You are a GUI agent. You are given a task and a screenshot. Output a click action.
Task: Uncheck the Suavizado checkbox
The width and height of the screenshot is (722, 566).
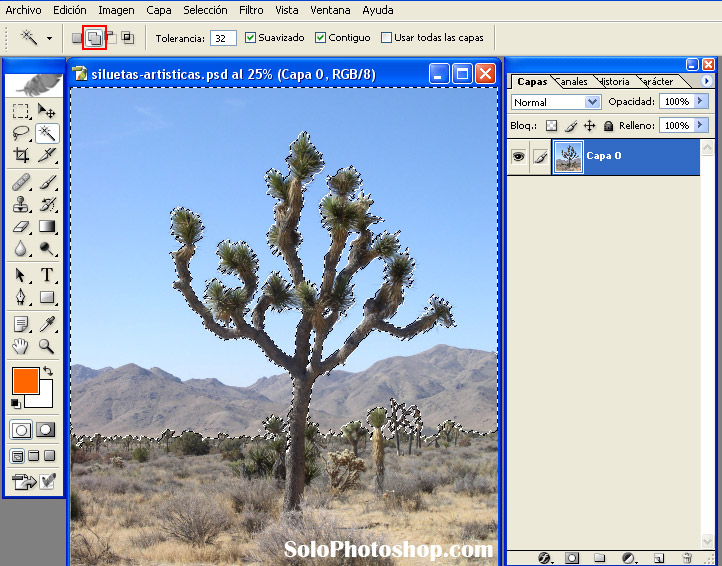coord(251,38)
